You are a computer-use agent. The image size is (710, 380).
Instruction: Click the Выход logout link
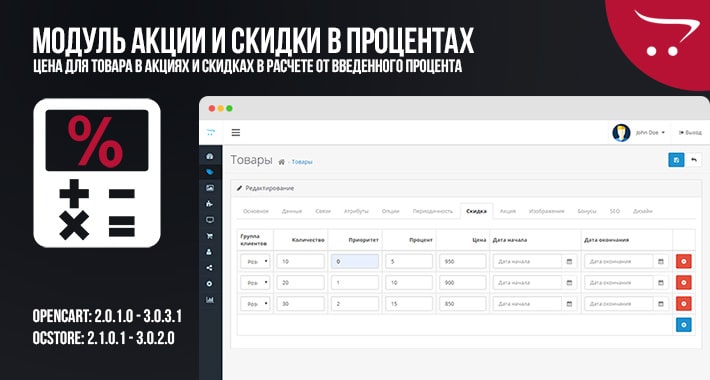click(x=690, y=133)
